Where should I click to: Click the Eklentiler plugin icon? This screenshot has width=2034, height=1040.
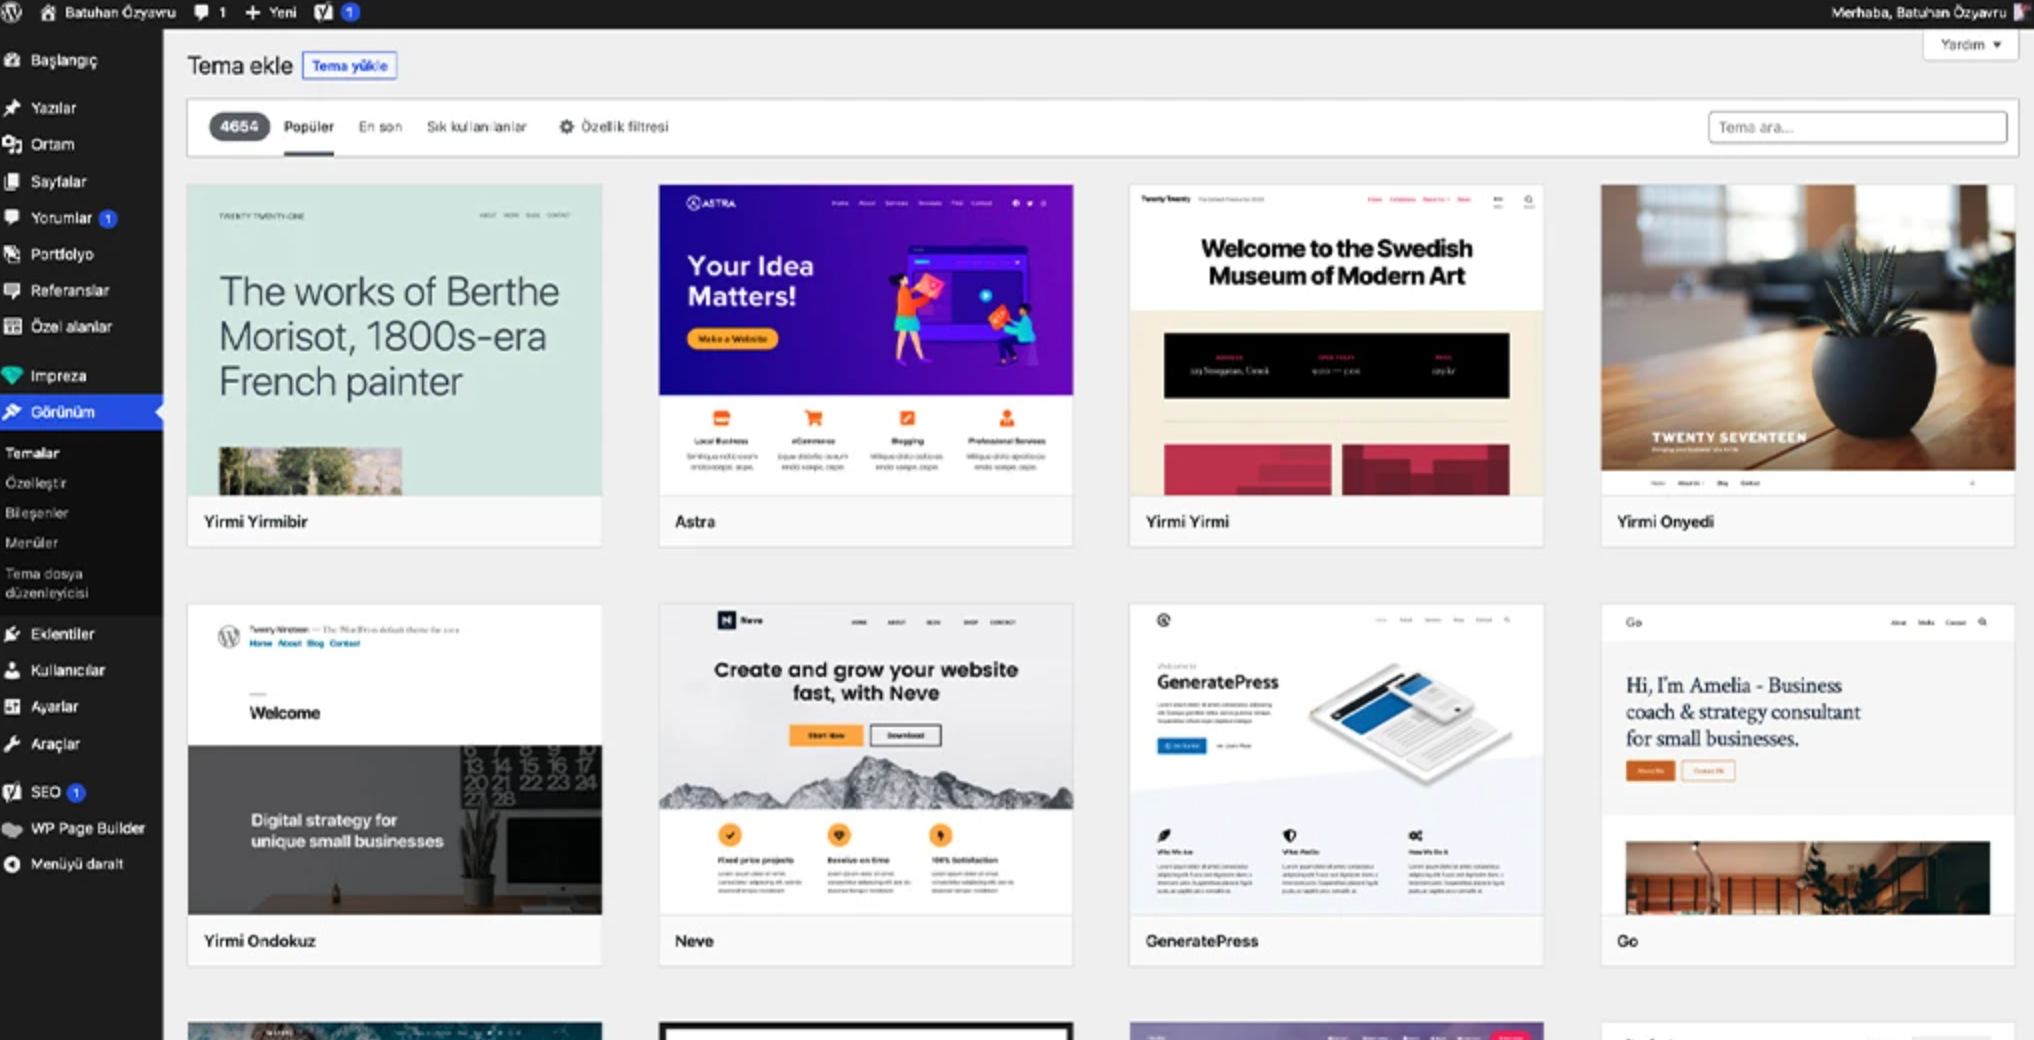pyautogui.click(x=12, y=634)
